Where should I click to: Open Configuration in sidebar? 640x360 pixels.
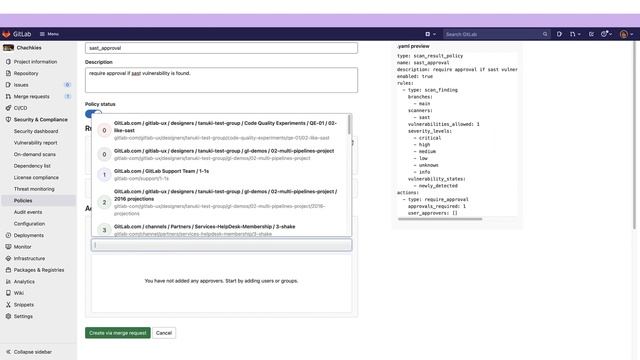click(x=29, y=224)
